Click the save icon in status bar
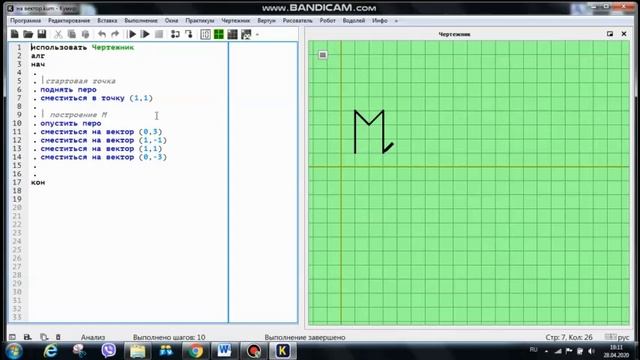640x360 pixels. tap(28, 337)
